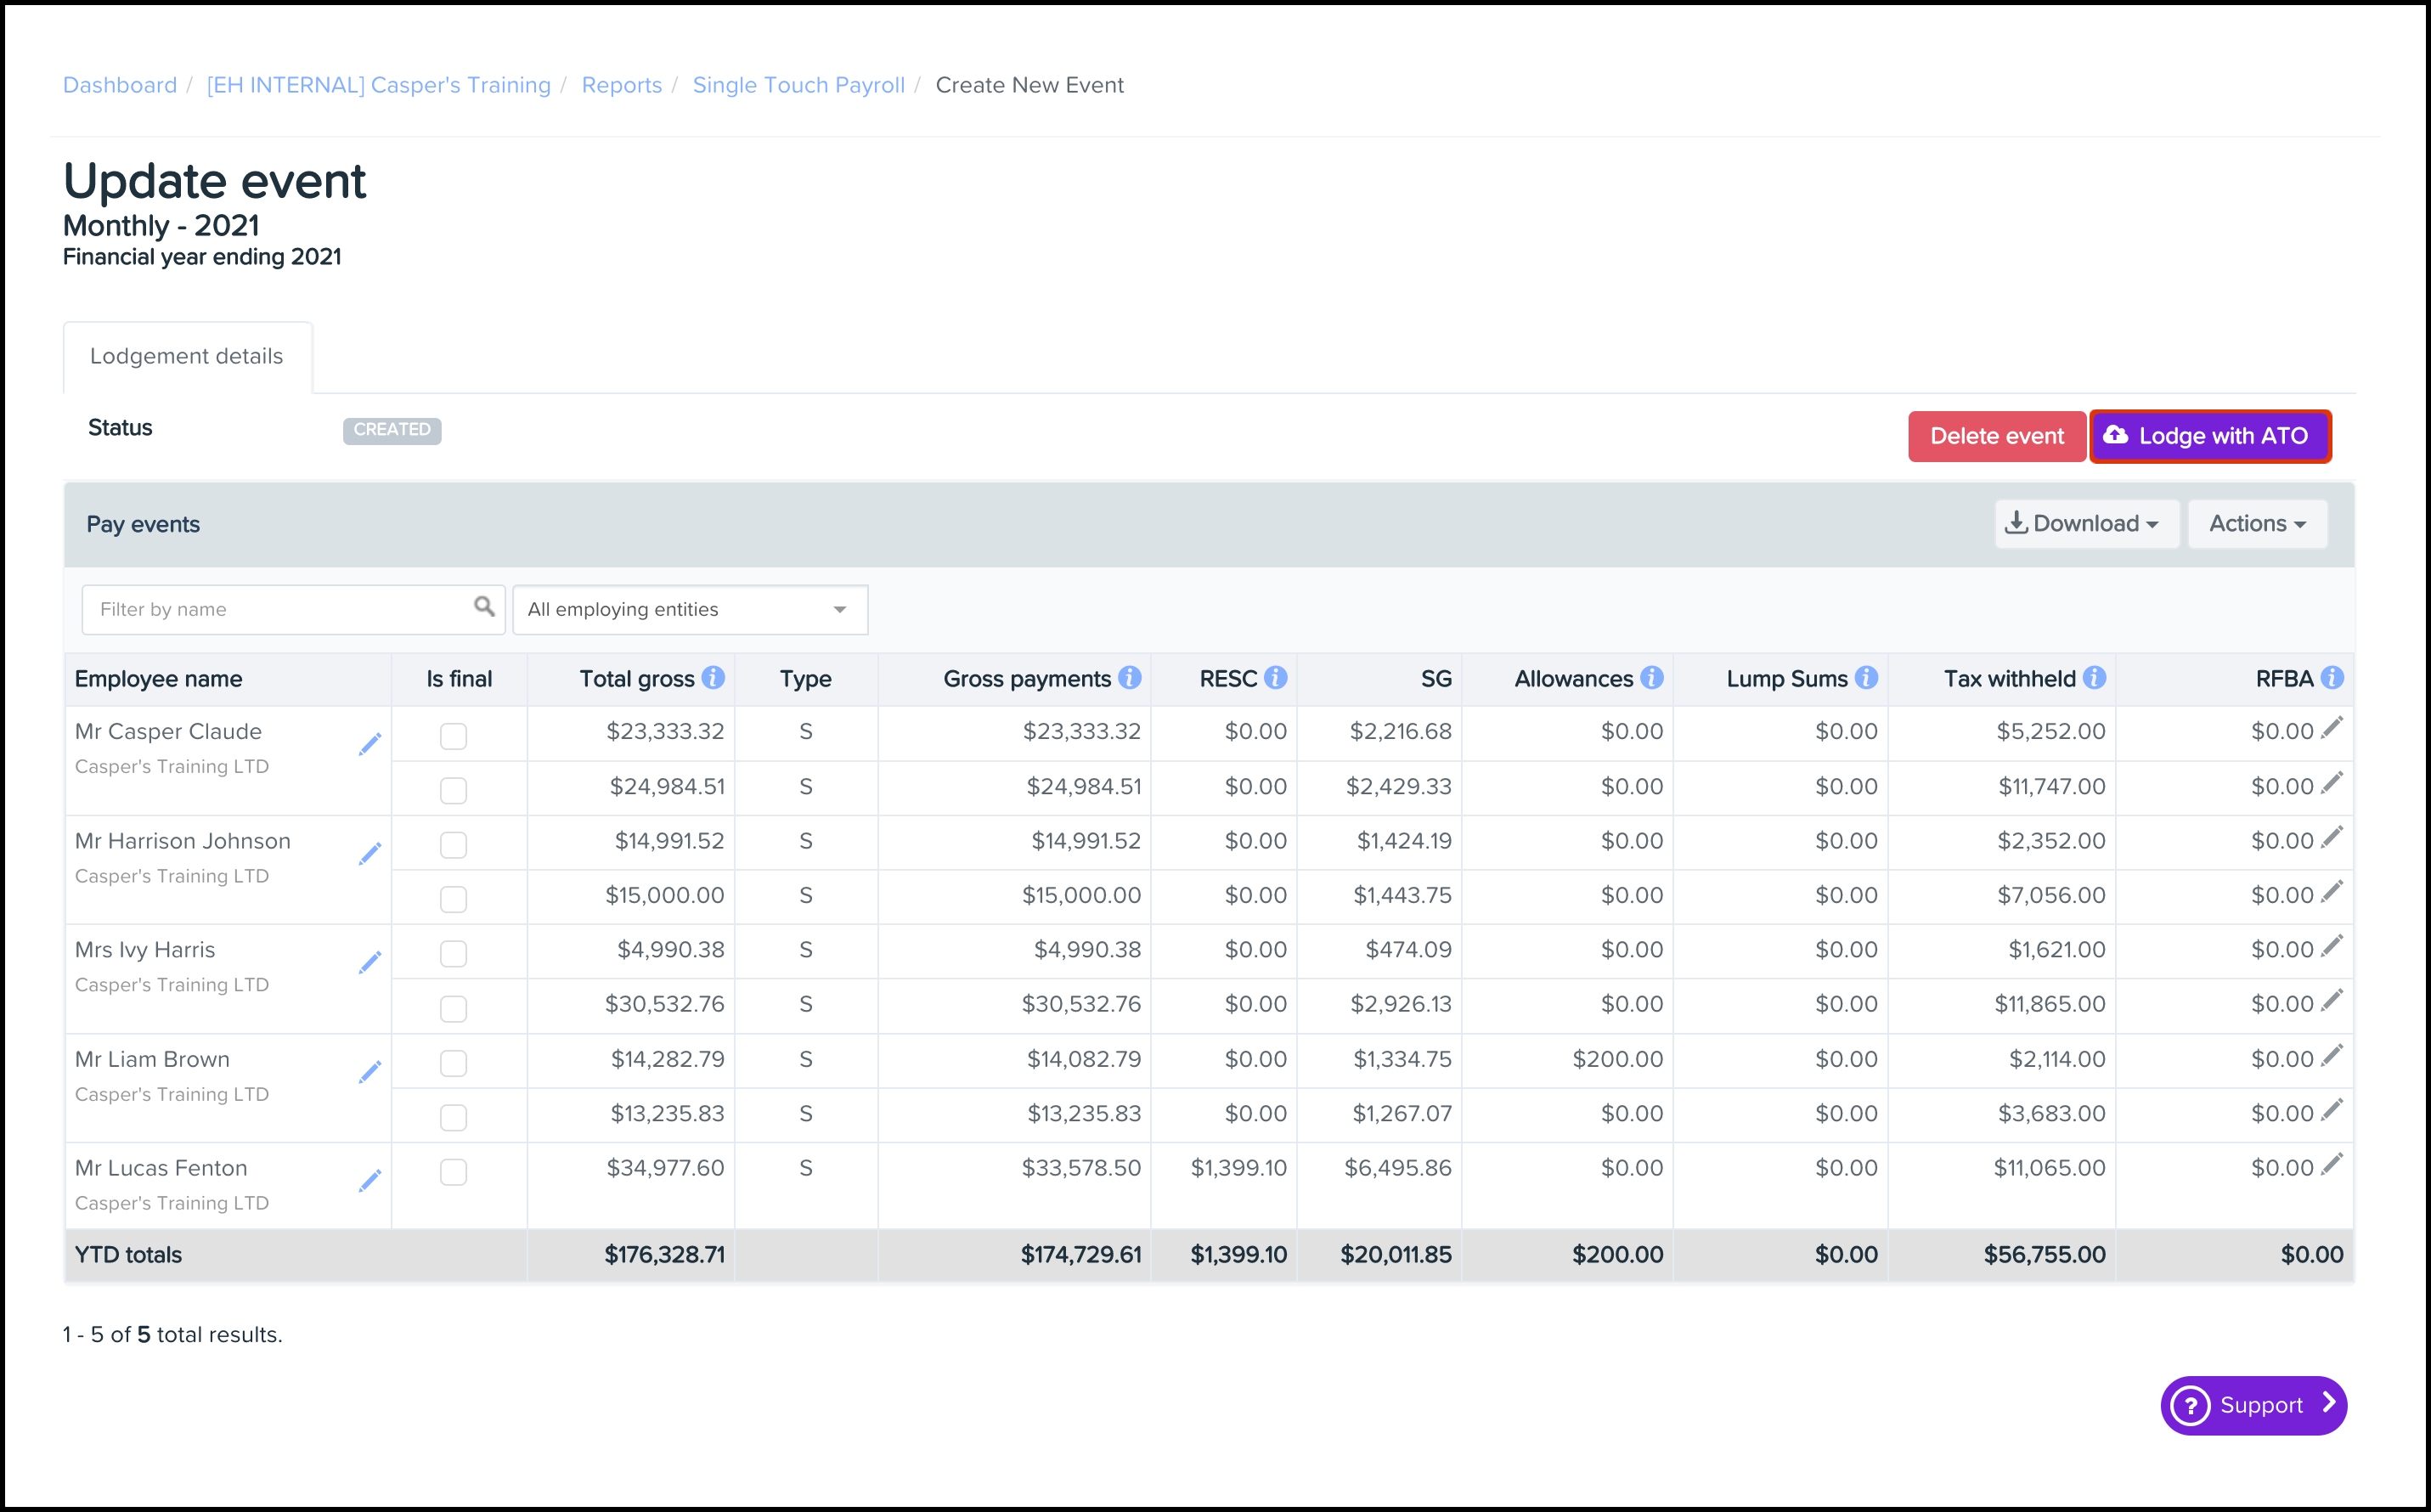Click Tax withheld info icon

(x=2095, y=678)
